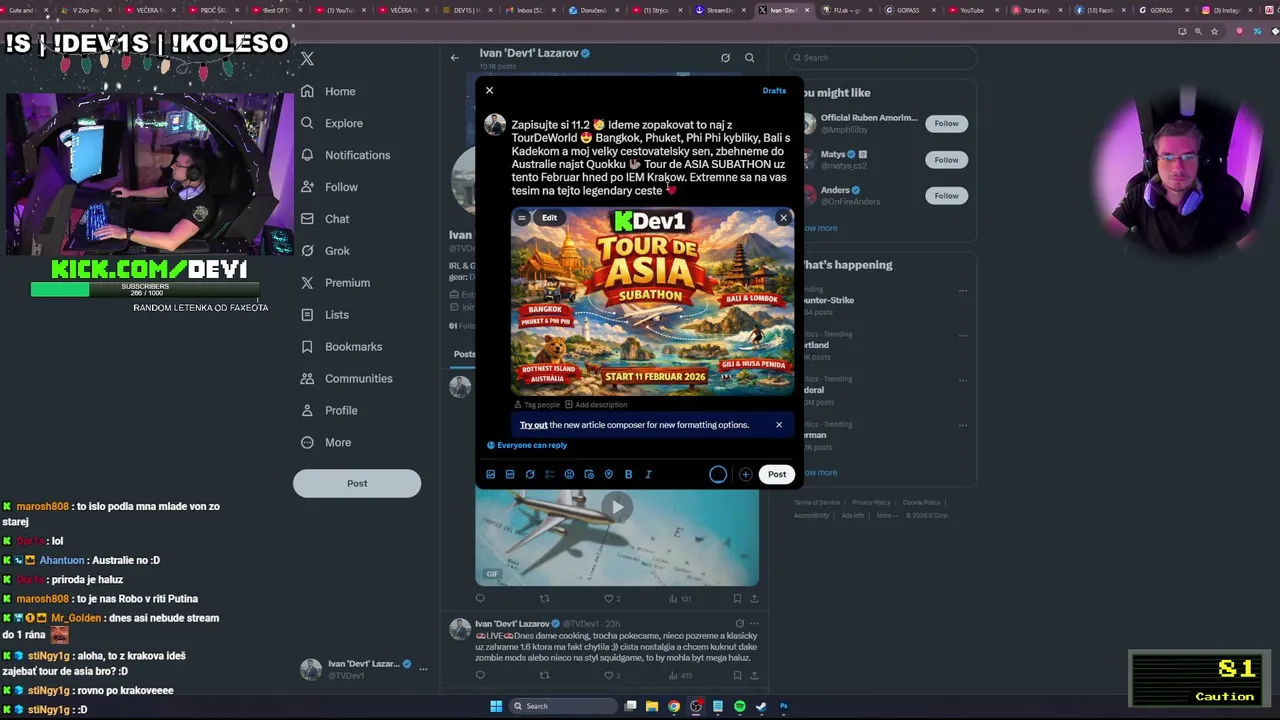Open the Chat section in the sidebar

pyautogui.click(x=325, y=219)
